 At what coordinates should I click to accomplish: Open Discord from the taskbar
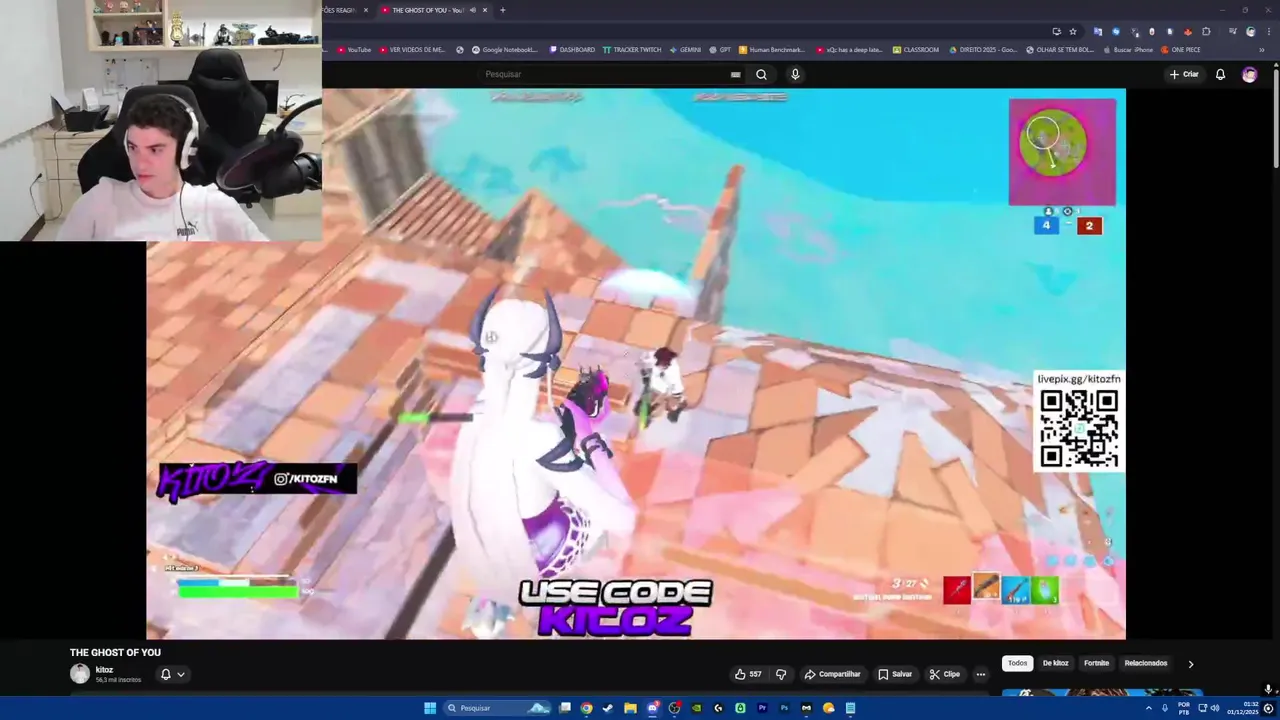point(652,708)
